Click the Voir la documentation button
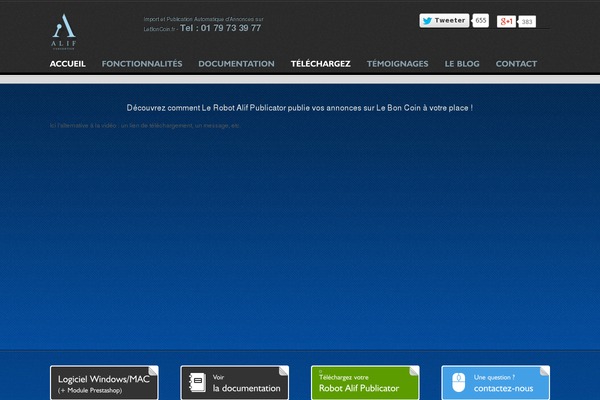 point(235,383)
